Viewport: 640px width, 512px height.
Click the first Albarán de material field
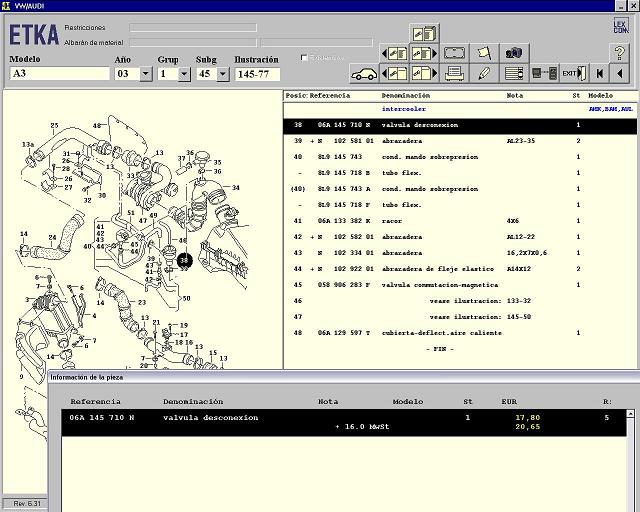click(x=193, y=42)
